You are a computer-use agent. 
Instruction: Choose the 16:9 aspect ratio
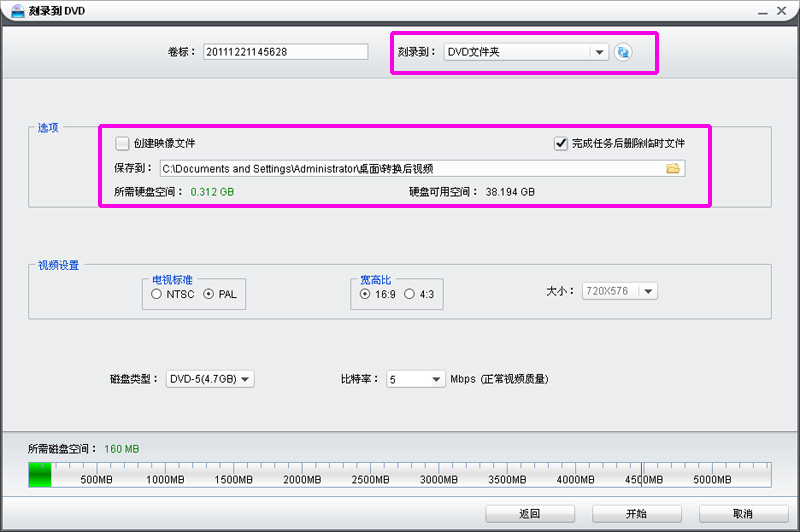[365, 294]
